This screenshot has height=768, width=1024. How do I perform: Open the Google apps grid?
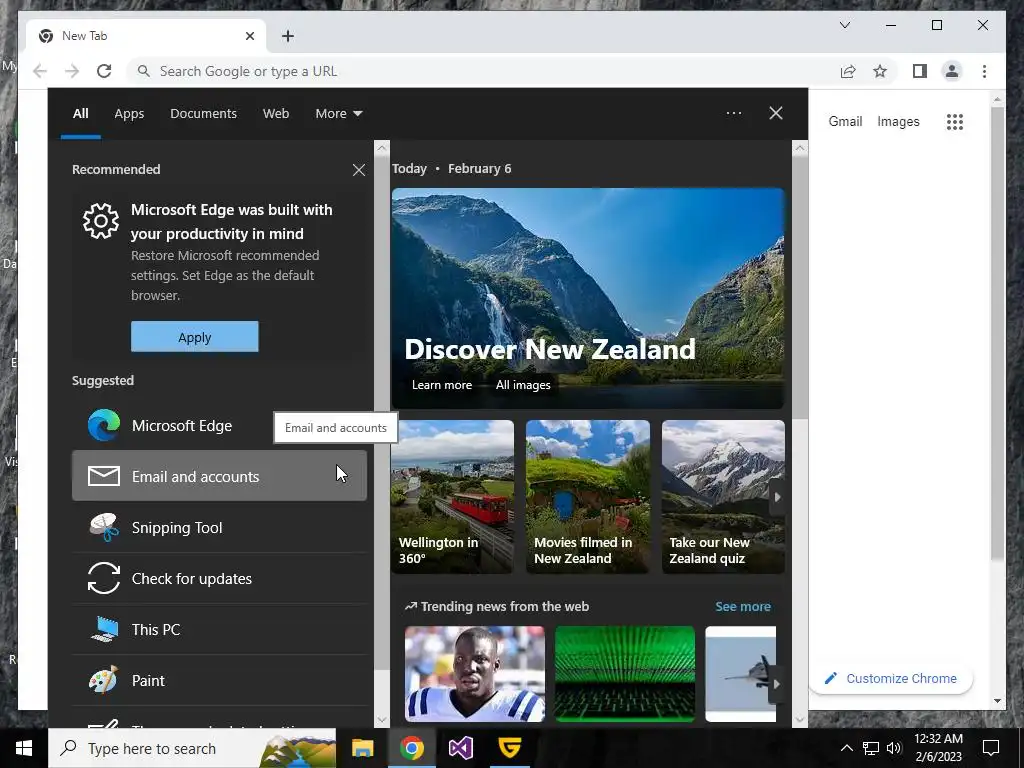(955, 121)
